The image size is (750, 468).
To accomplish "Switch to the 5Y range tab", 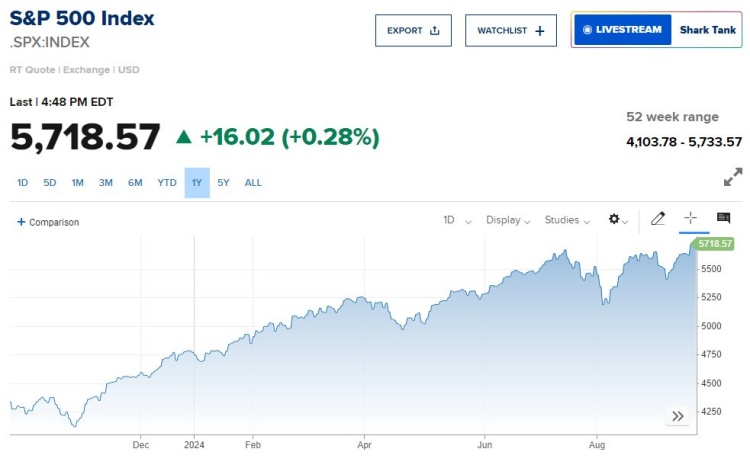I will 223,183.
